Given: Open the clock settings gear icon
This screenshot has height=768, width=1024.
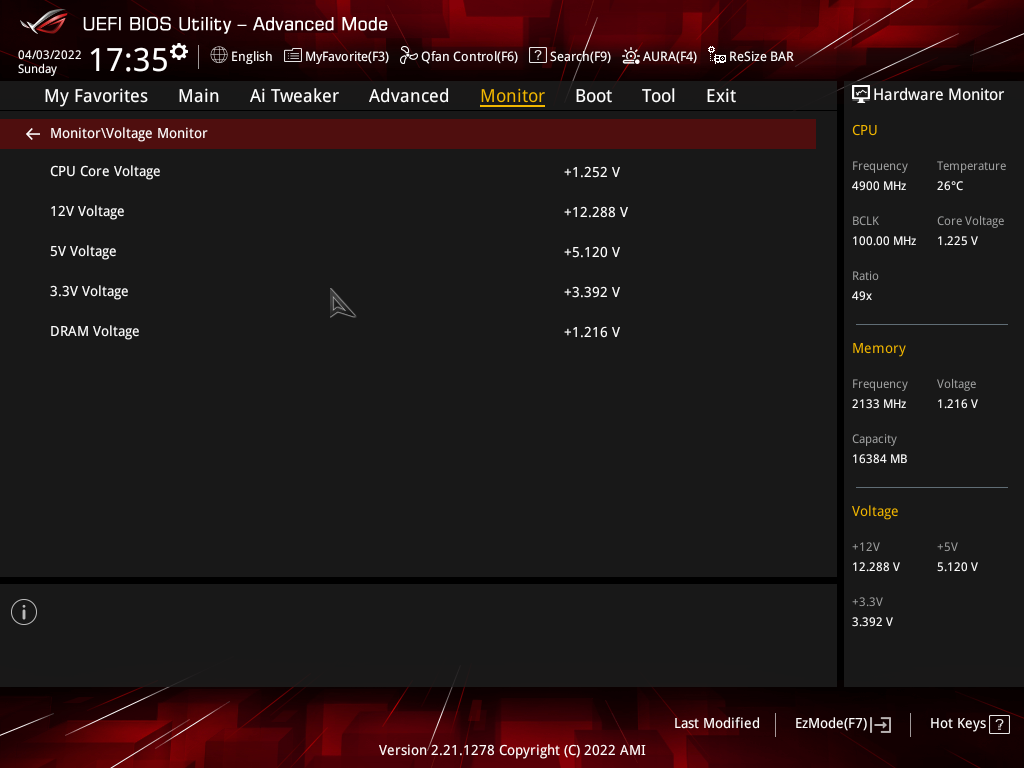Looking at the screenshot, I should [x=179, y=52].
